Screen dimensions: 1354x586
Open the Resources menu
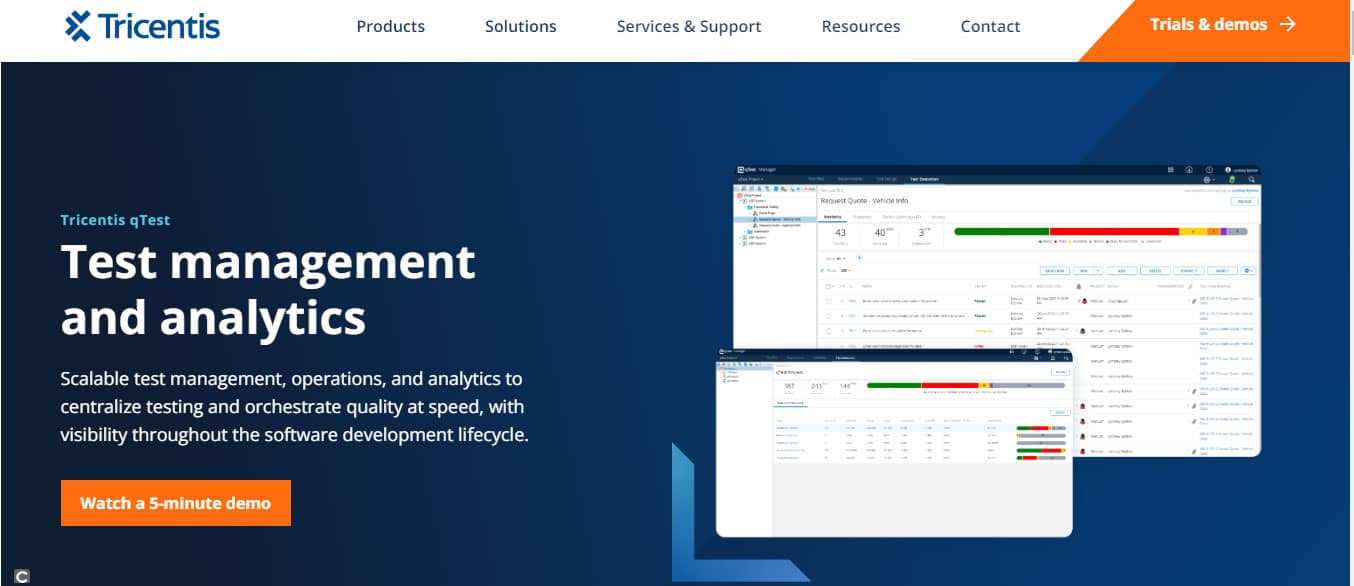(861, 27)
